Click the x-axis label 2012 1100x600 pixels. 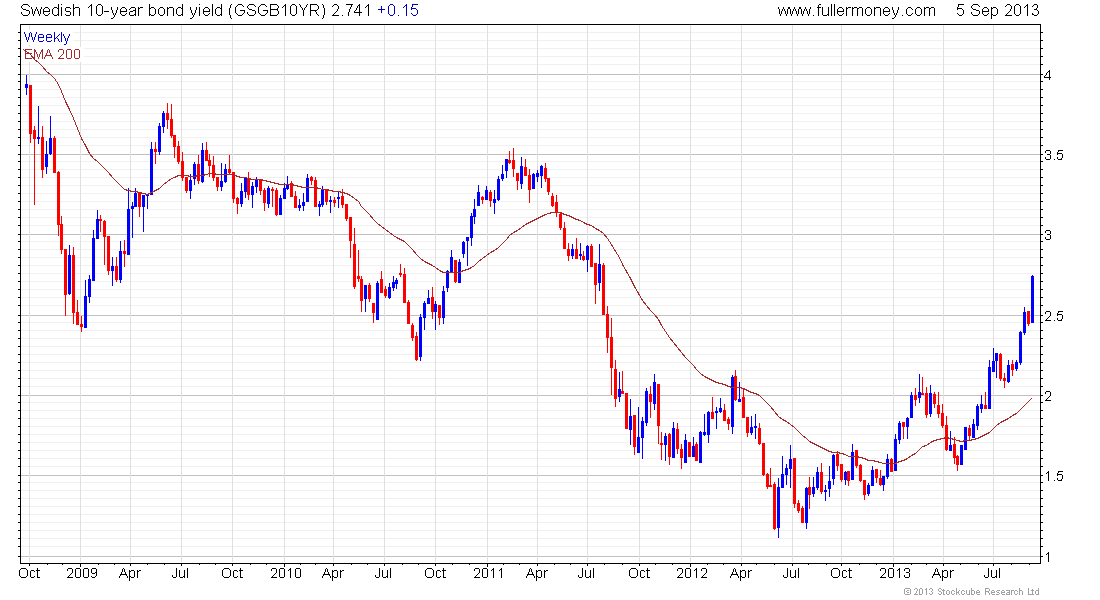692,573
